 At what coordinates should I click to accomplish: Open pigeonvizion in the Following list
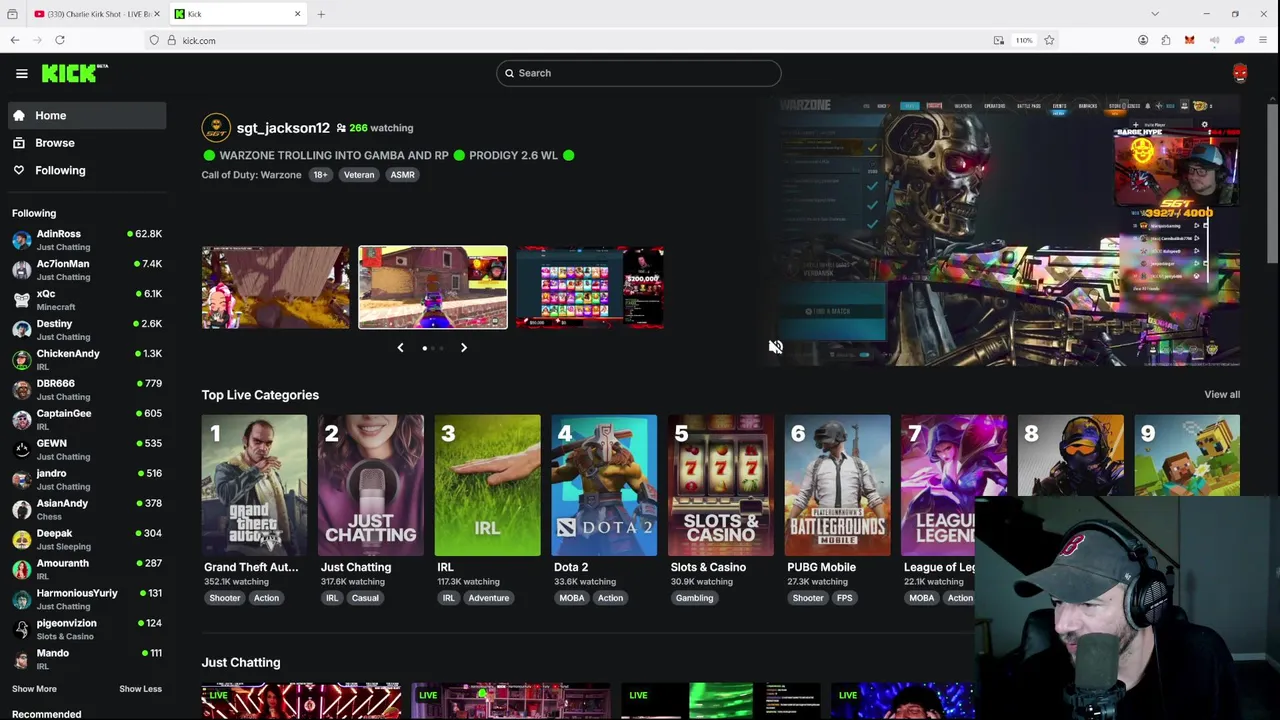click(x=87, y=629)
